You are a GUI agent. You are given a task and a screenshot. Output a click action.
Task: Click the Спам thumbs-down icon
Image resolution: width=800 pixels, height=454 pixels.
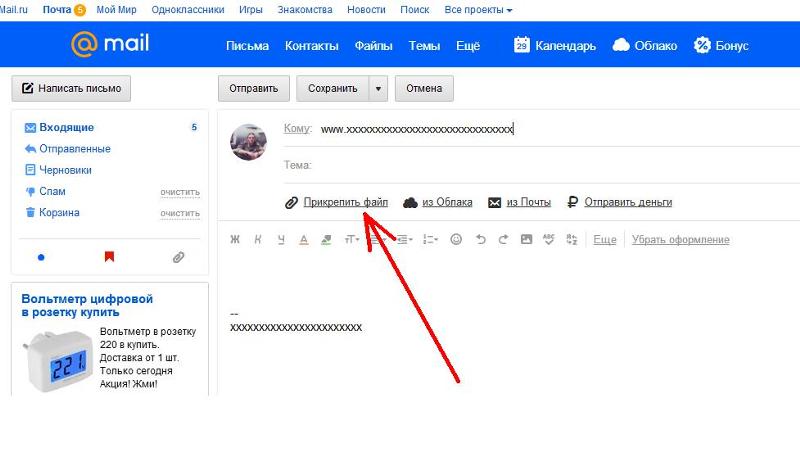pos(30,191)
